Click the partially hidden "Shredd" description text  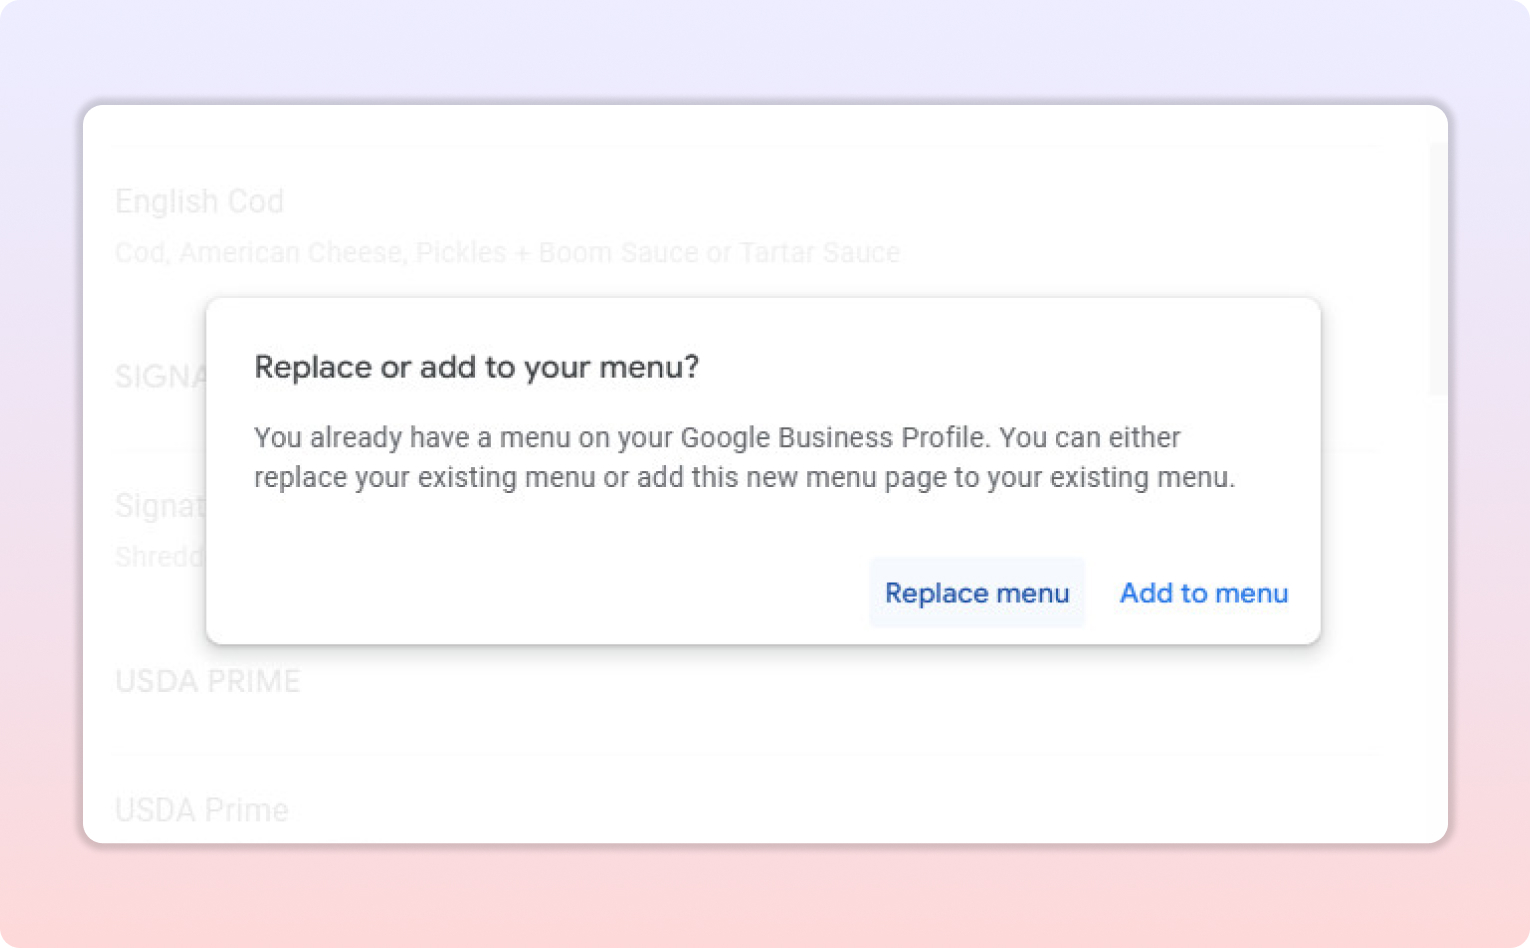click(160, 556)
